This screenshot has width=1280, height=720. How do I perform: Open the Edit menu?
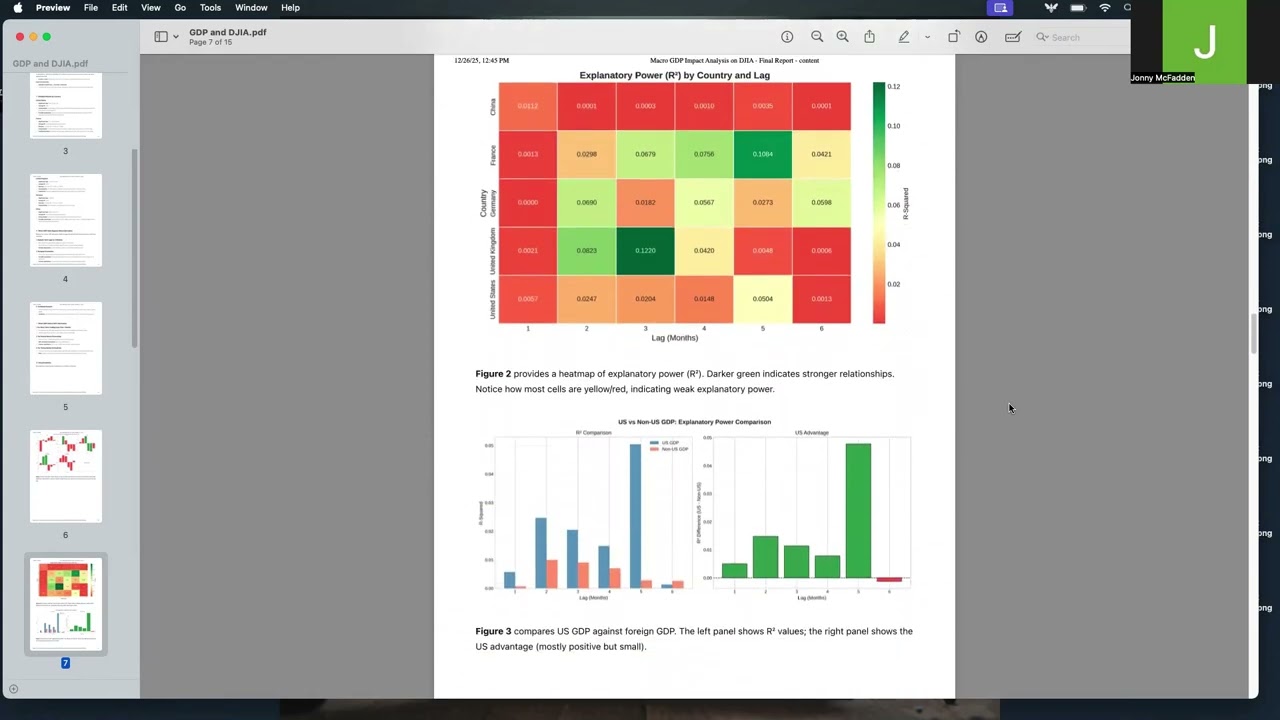(x=120, y=8)
